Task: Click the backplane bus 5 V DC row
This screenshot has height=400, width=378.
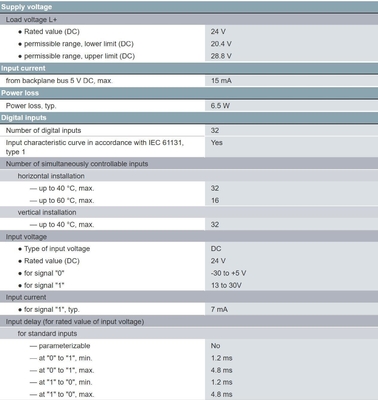Action: (x=189, y=81)
